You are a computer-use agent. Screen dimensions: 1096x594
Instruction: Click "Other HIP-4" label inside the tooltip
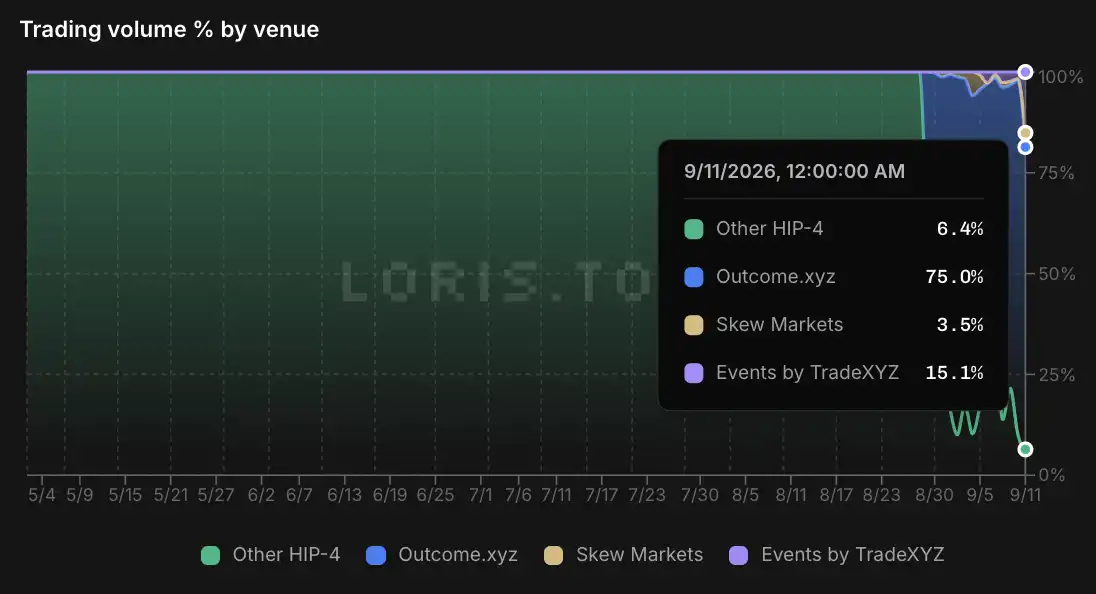tap(770, 229)
